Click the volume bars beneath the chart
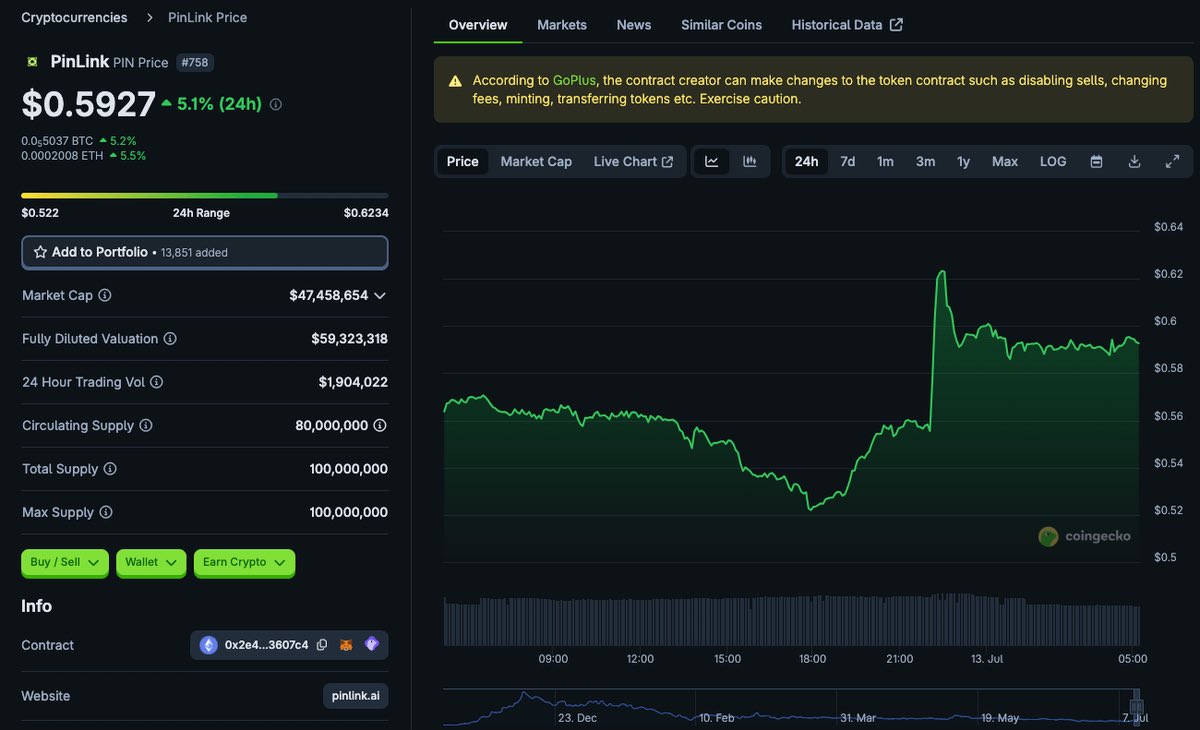This screenshot has width=1200, height=730. point(791,621)
